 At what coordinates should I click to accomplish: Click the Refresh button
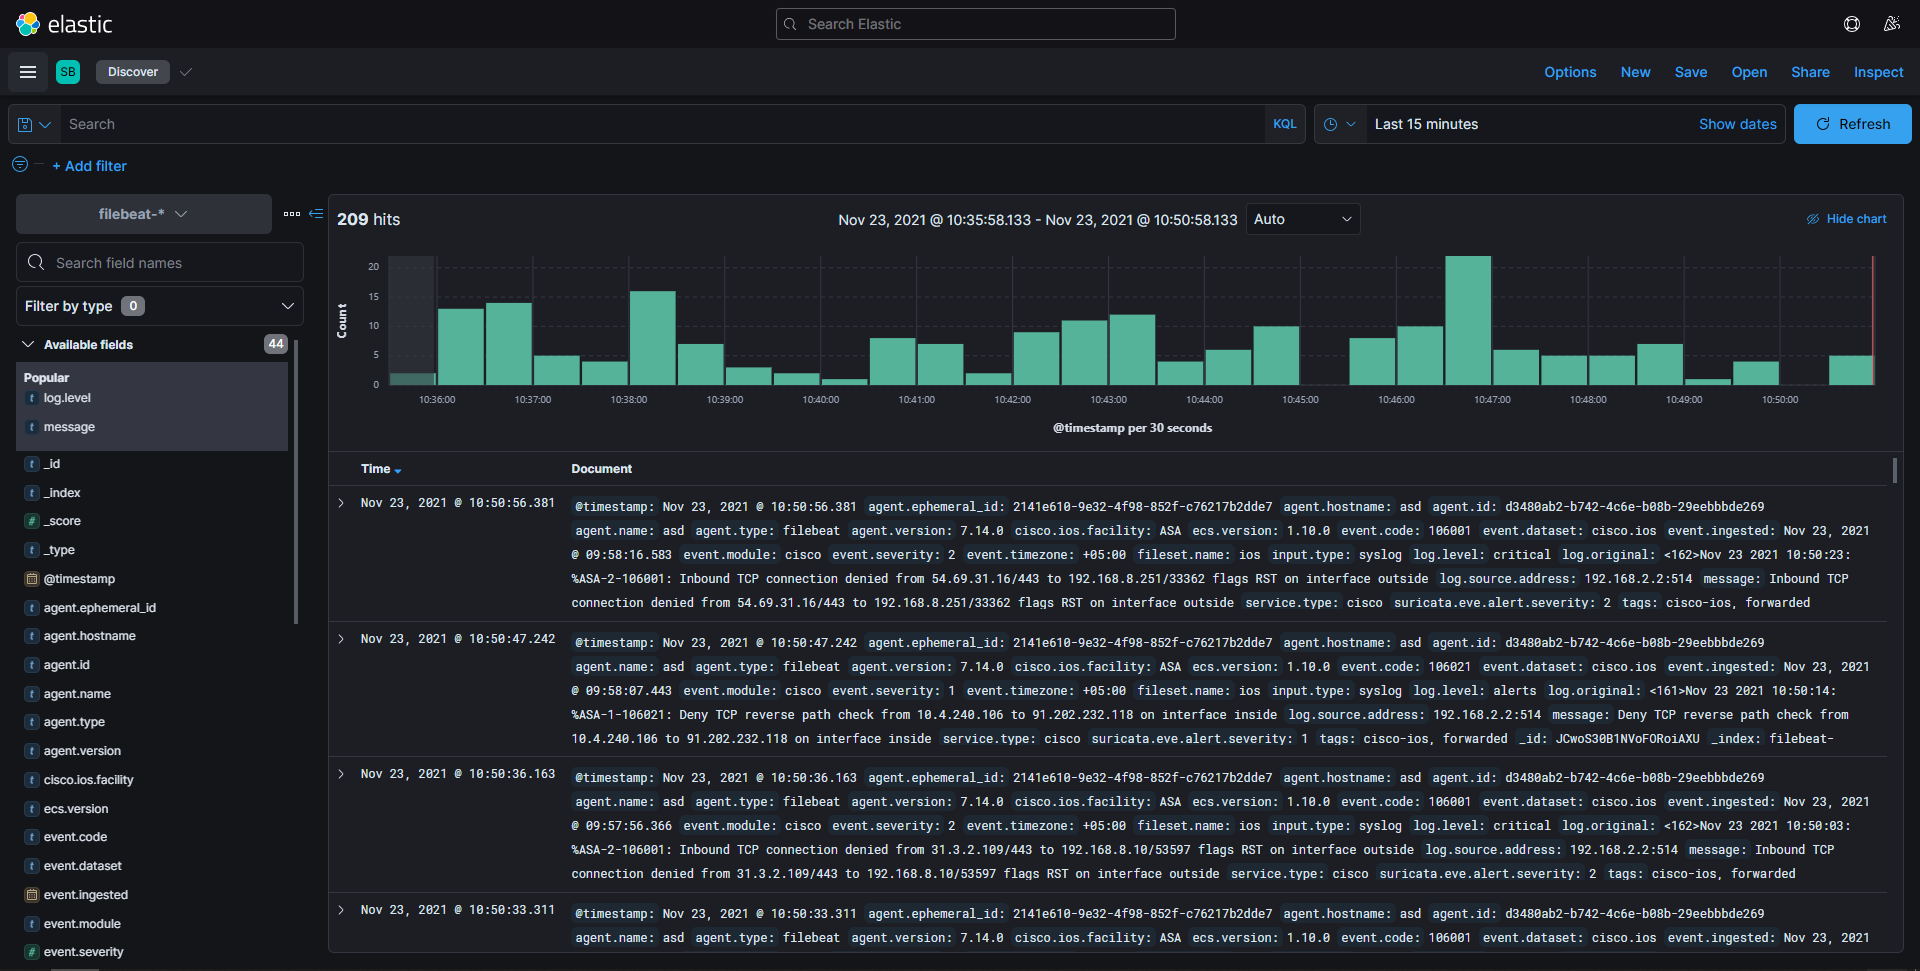point(1852,124)
